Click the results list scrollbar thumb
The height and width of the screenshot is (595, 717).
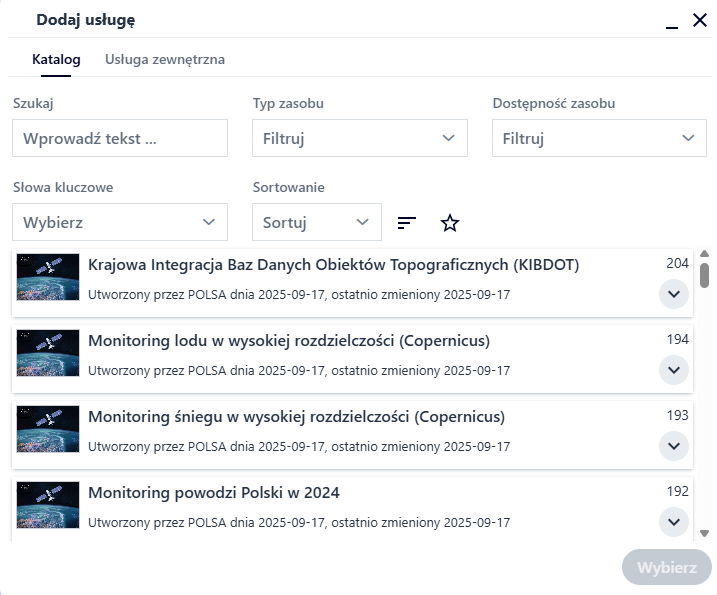(x=704, y=275)
